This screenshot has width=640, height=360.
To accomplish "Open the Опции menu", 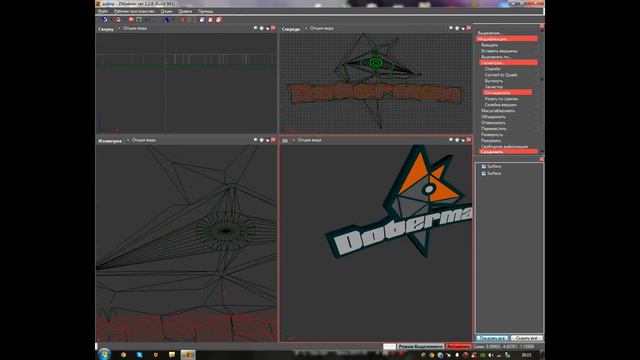I will click(167, 11).
